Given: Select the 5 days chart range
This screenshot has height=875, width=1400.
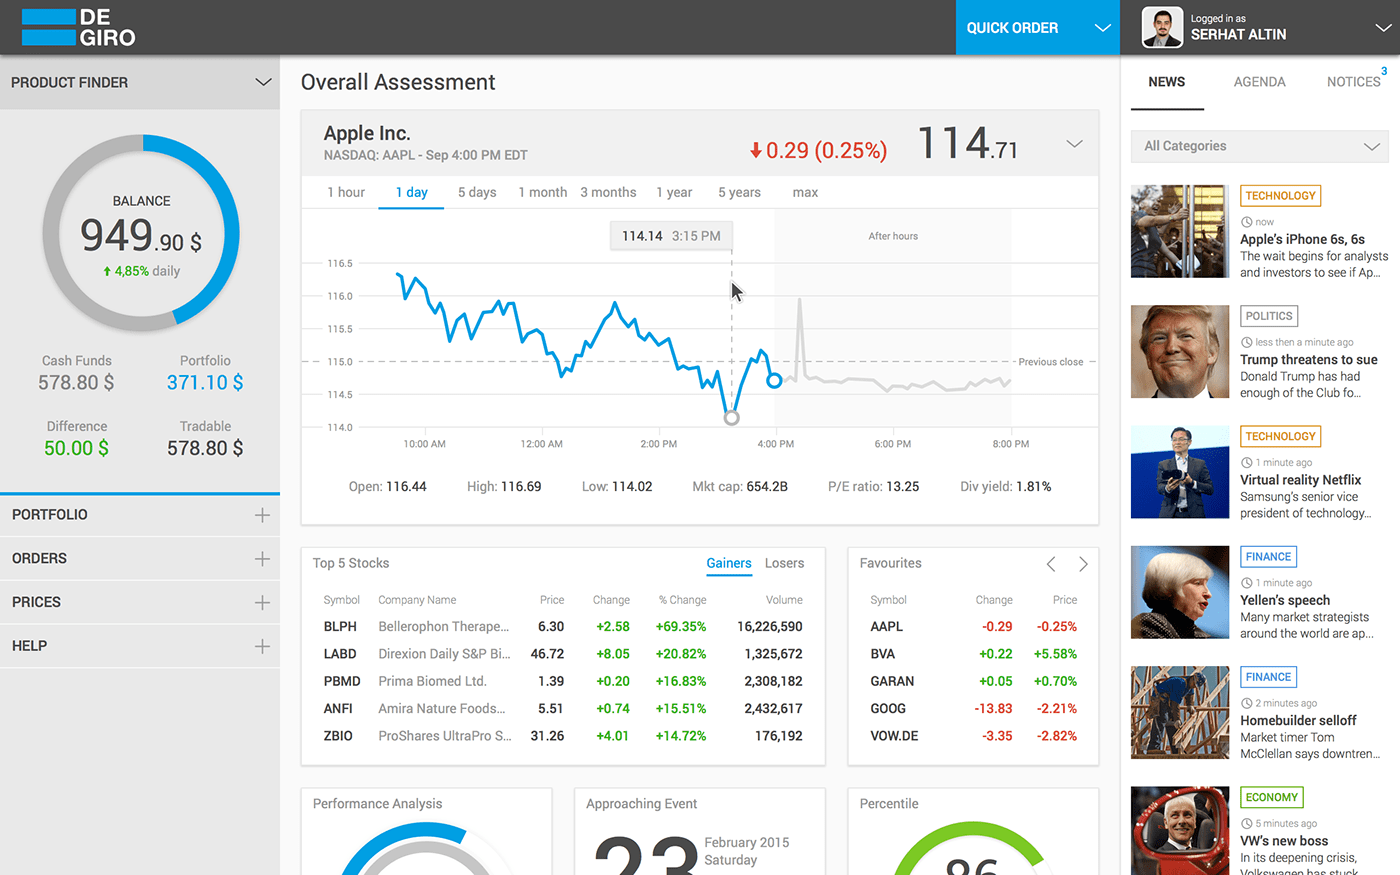Looking at the screenshot, I should [x=477, y=192].
